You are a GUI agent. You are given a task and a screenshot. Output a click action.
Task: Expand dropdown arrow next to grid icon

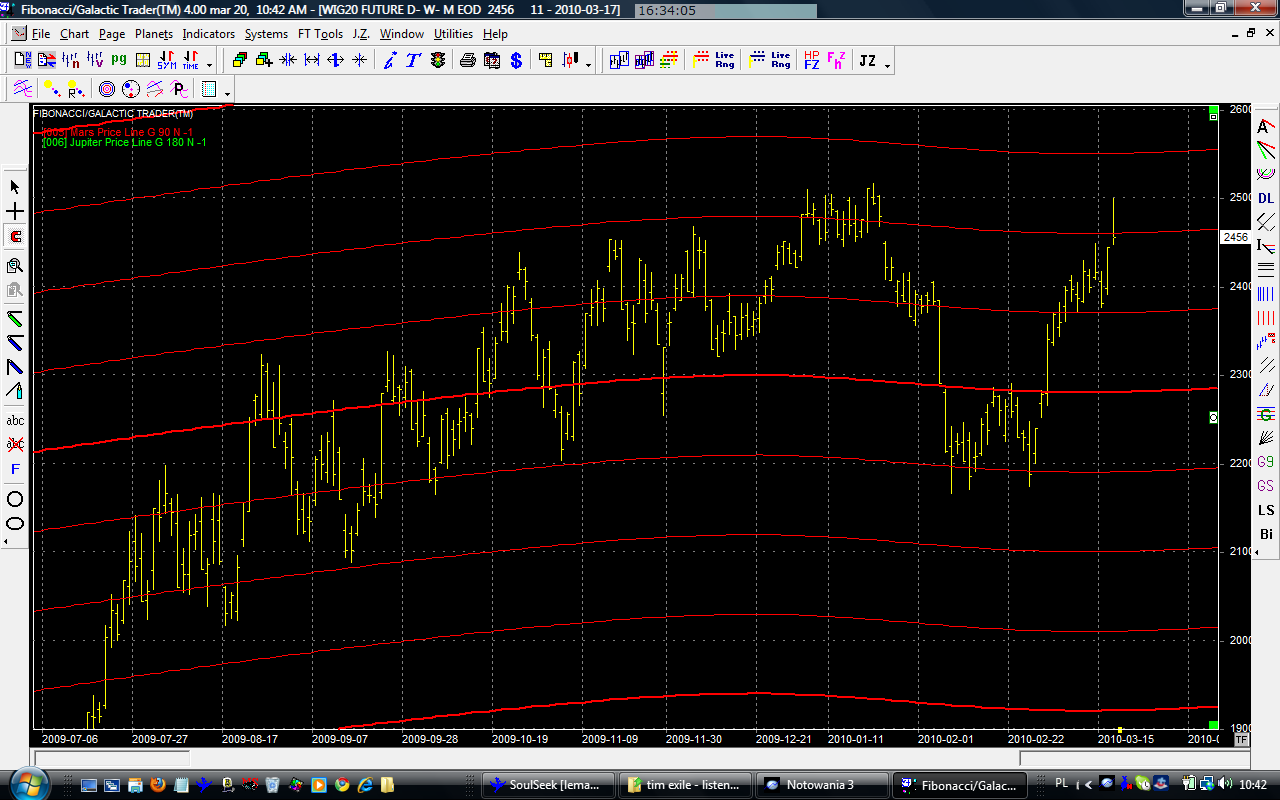pyautogui.click(x=228, y=94)
